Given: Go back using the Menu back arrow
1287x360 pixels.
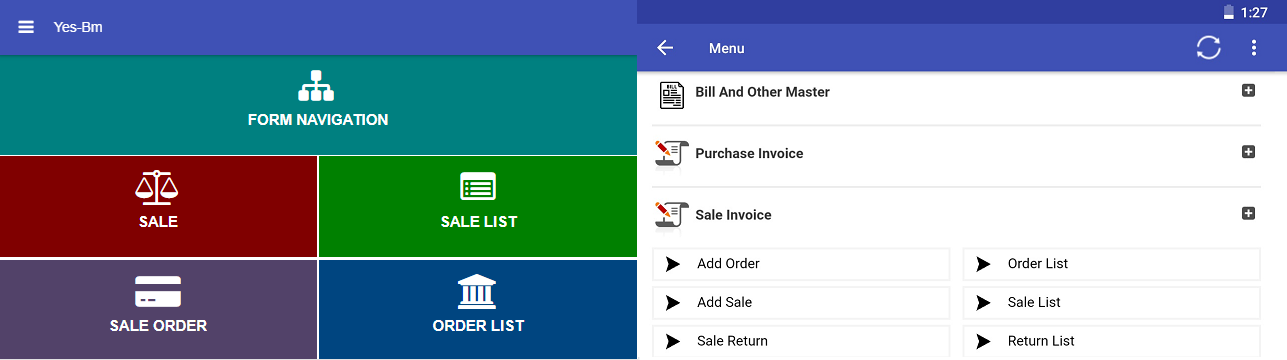Looking at the screenshot, I should click(665, 48).
